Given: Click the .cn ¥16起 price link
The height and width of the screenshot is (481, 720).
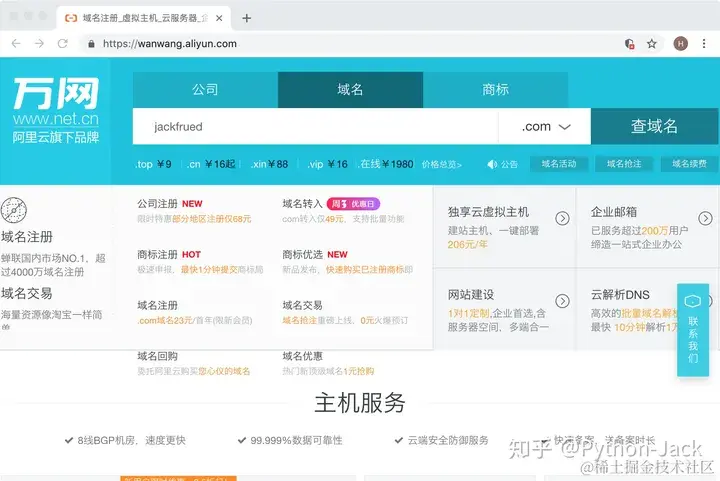Looking at the screenshot, I should pos(211,164).
